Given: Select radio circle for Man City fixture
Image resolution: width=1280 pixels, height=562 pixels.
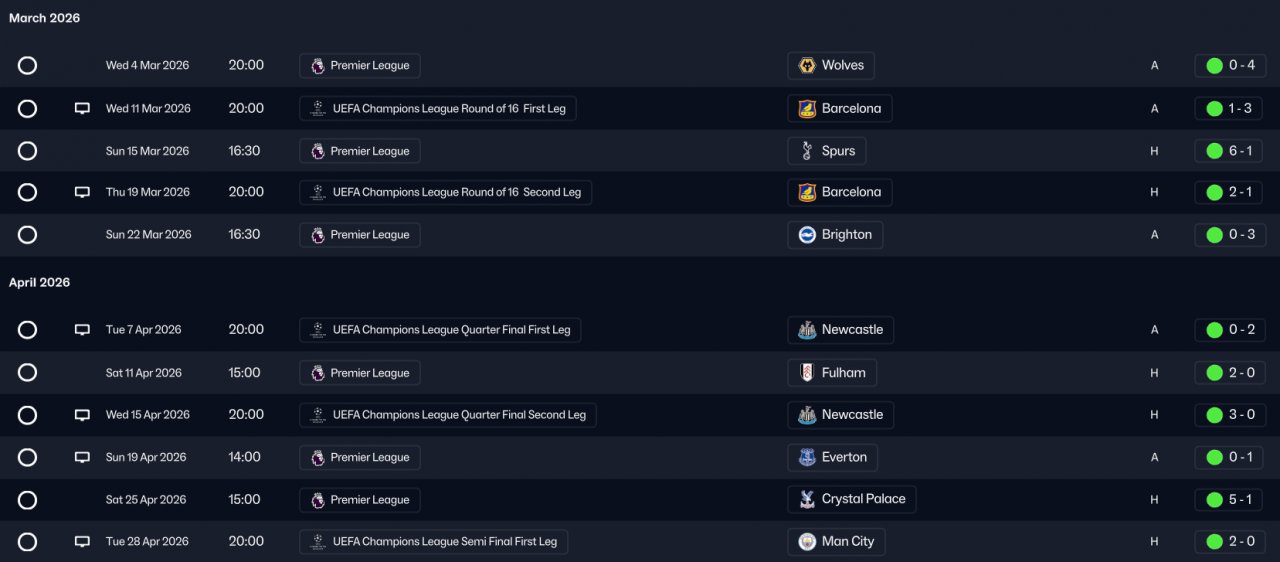Looking at the screenshot, I should pos(27,542).
